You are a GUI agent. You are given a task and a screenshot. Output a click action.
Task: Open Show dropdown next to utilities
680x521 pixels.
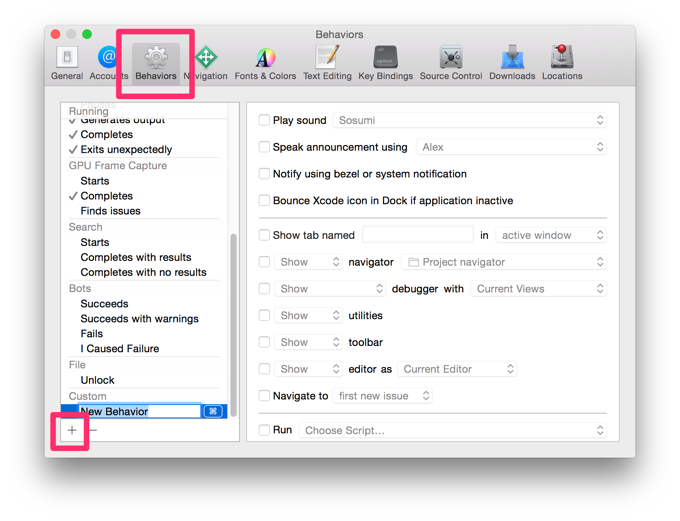(308, 315)
